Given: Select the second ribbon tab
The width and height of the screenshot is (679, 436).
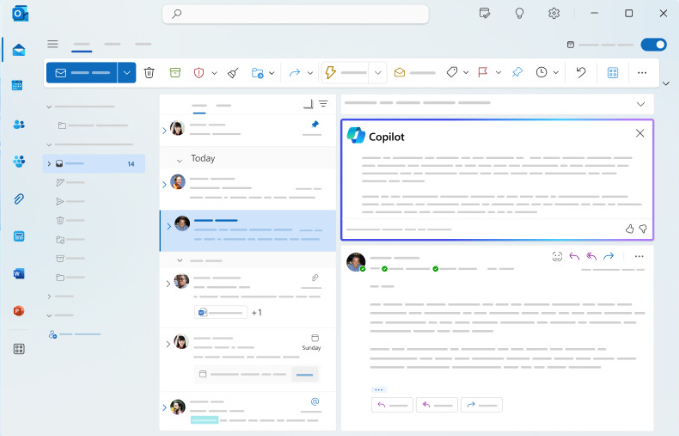Looking at the screenshot, I should [x=113, y=44].
